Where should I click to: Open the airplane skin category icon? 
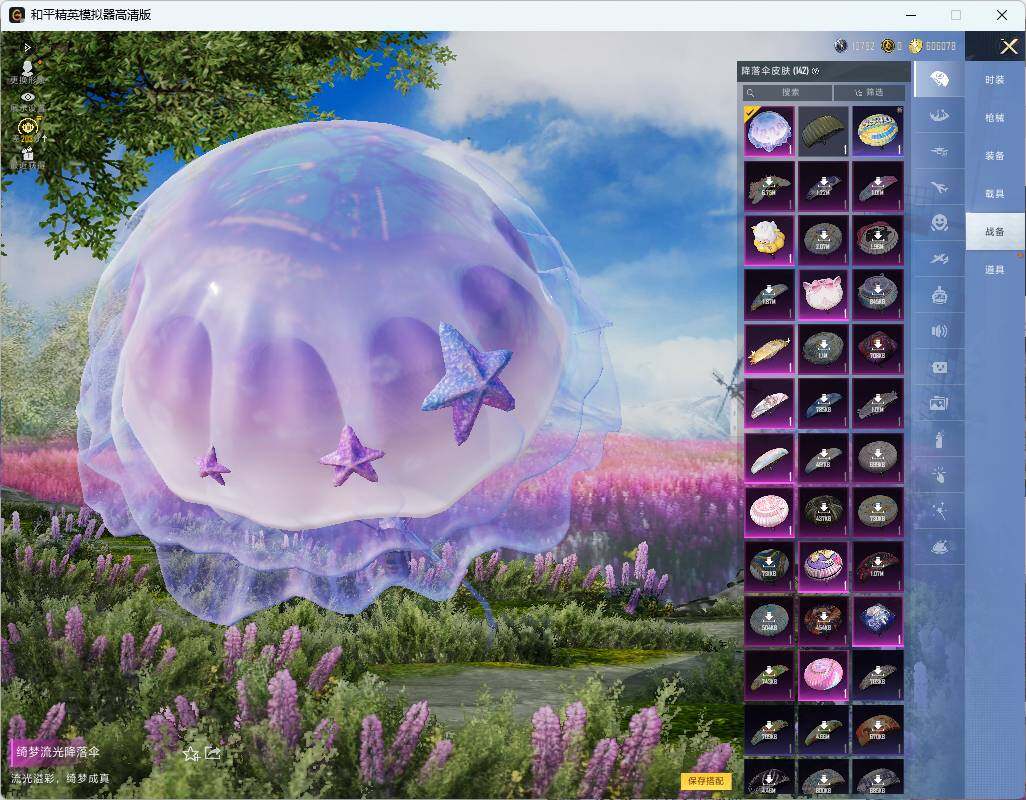click(x=939, y=188)
